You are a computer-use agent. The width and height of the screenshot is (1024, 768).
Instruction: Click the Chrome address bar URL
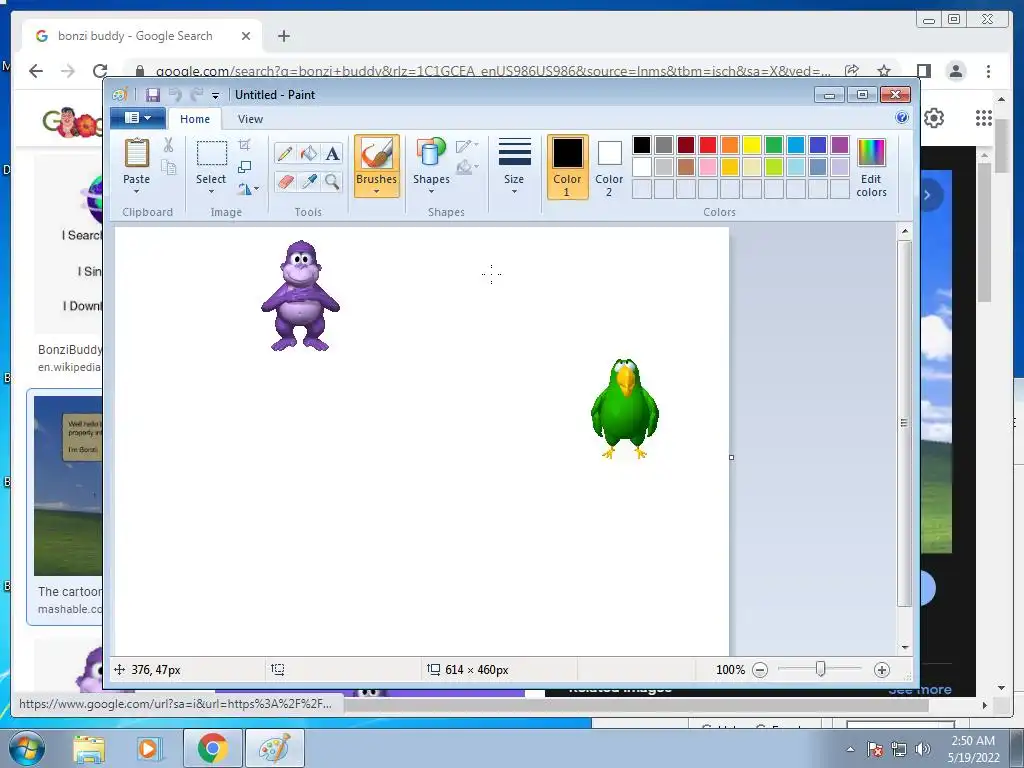pyautogui.click(x=493, y=71)
